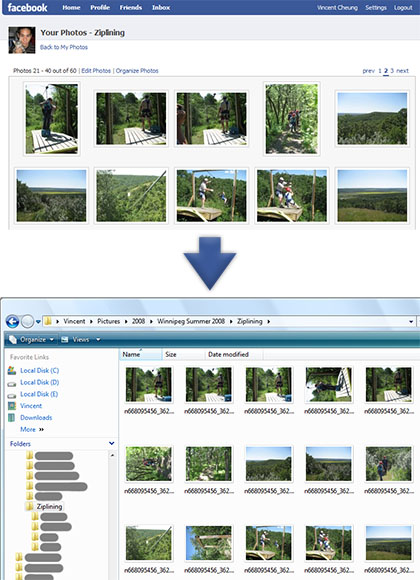Screen dimensions: 420x580
Task: Click the Explorer forward arrow button
Action: (27, 321)
